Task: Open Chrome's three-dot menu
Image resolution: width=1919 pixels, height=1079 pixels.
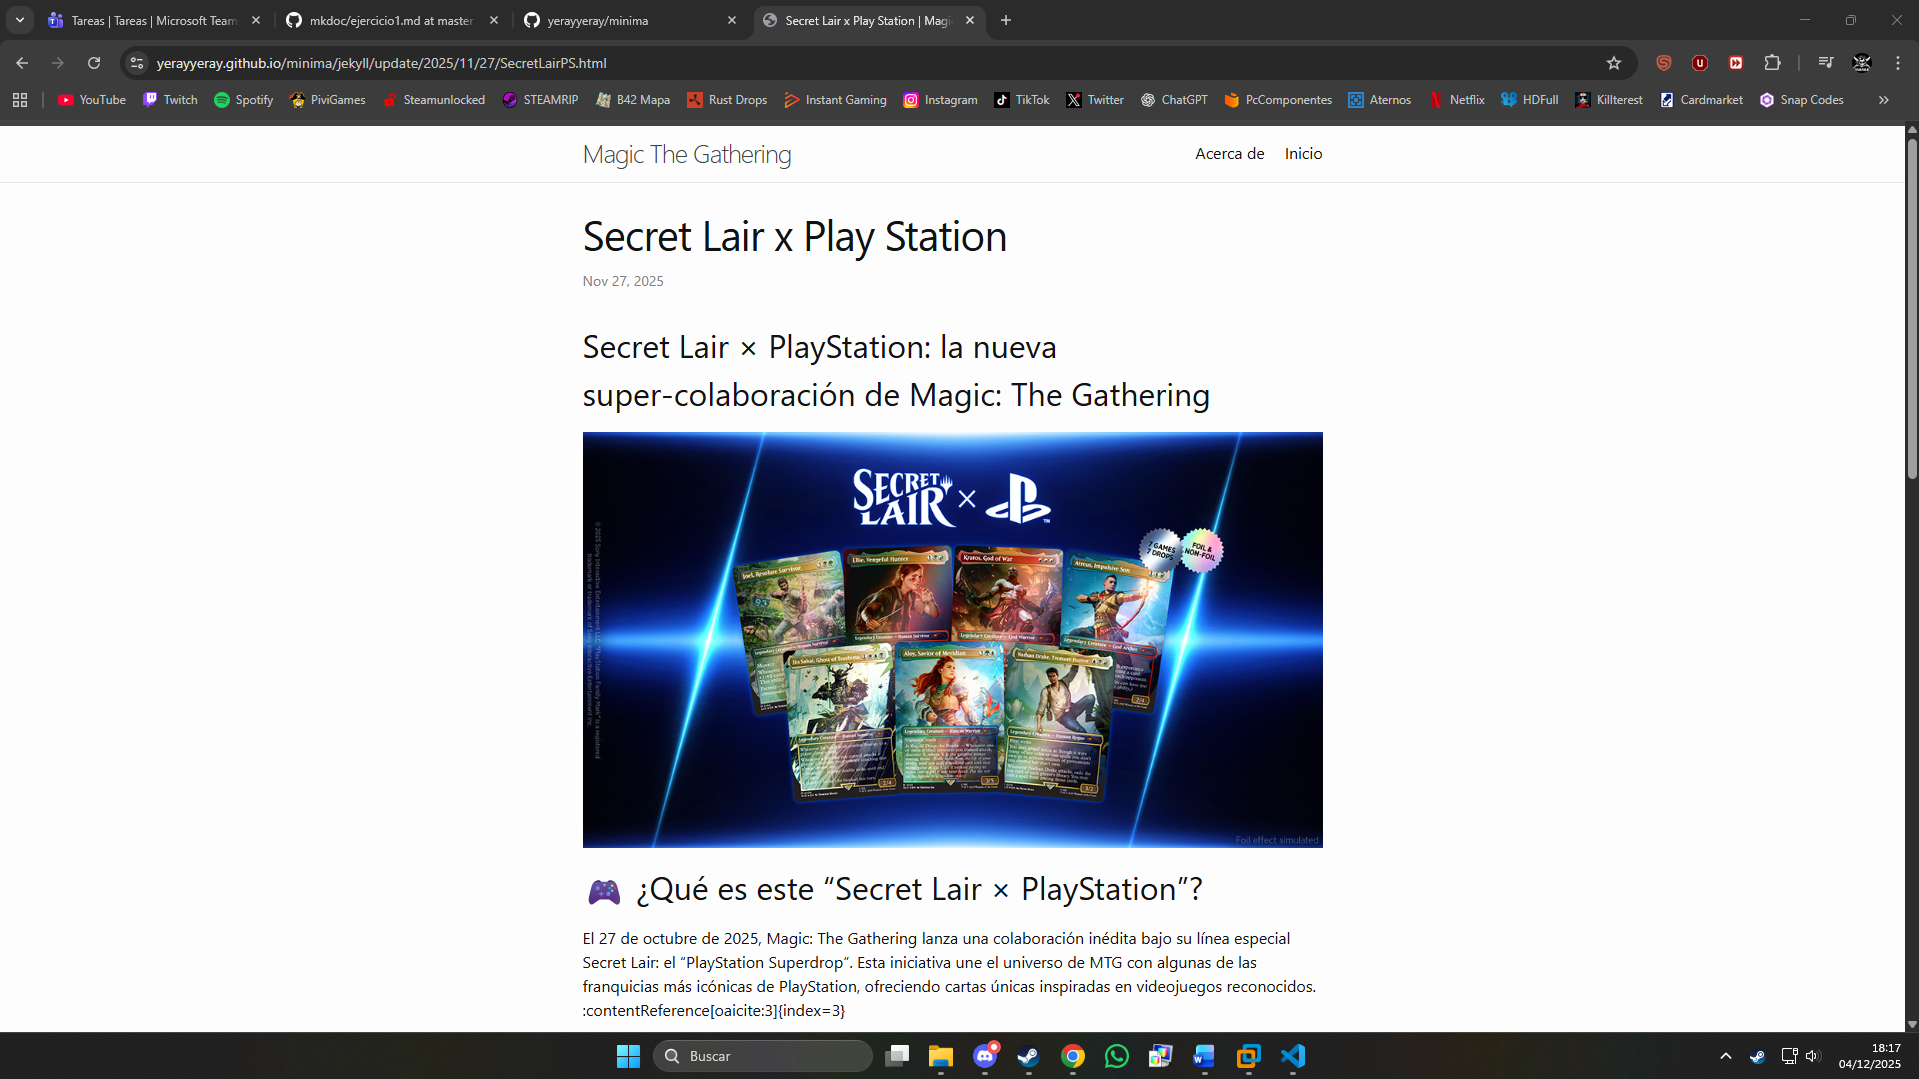Action: point(1897,63)
